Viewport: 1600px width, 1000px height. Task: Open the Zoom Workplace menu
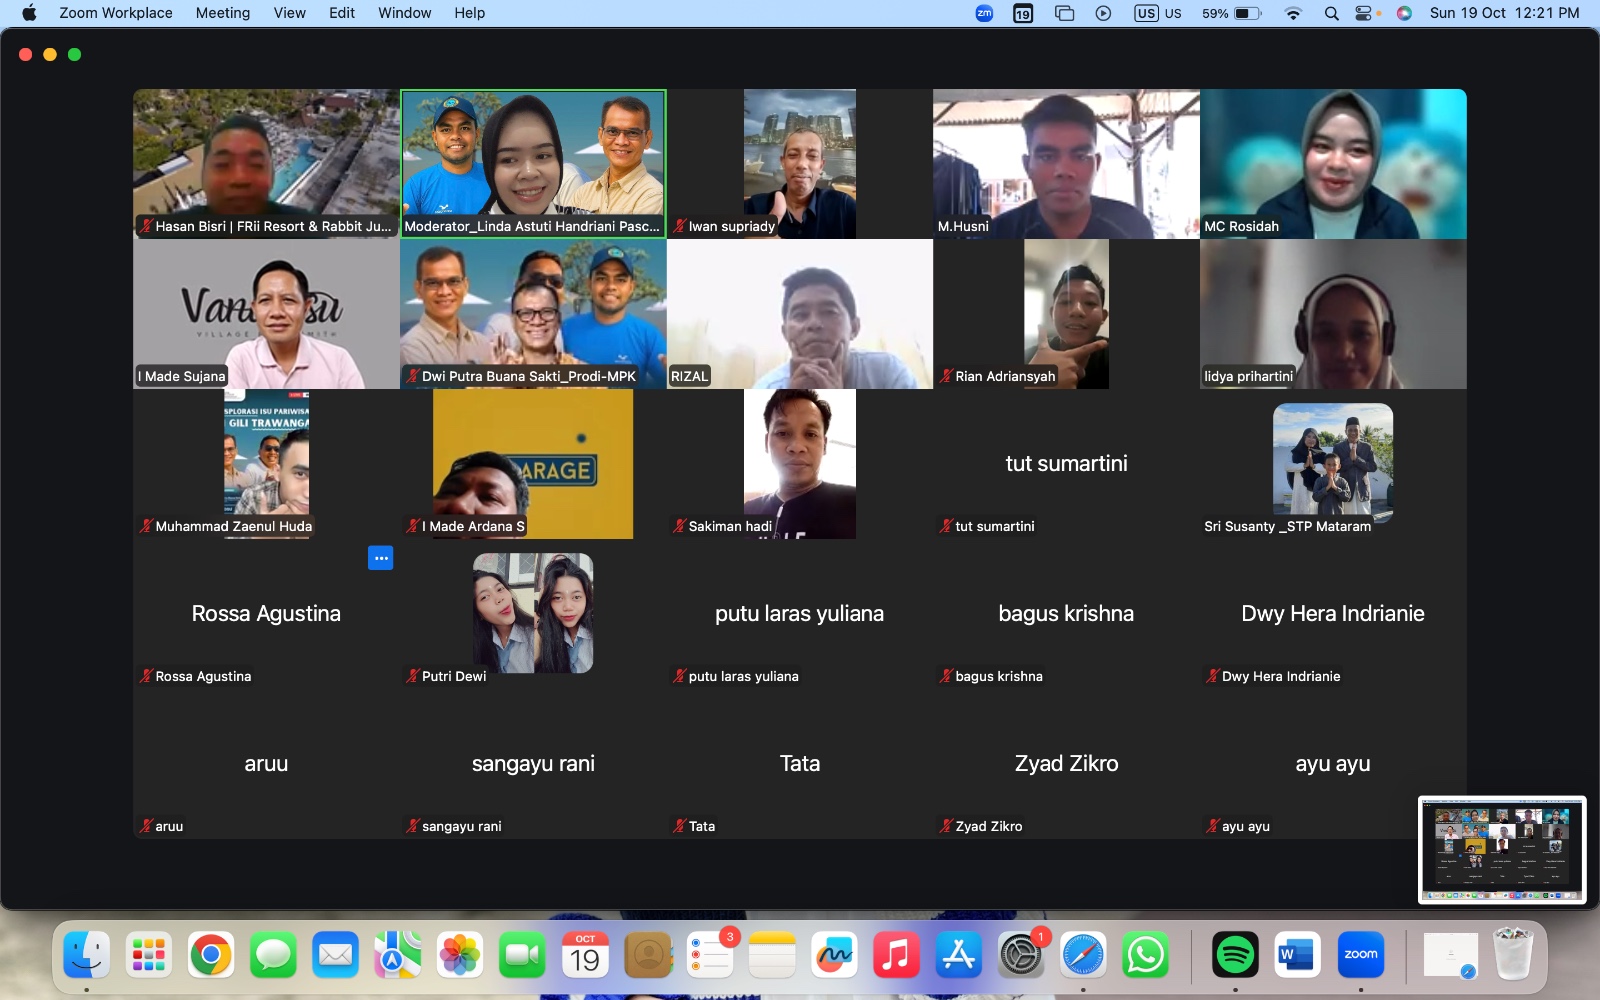(115, 13)
